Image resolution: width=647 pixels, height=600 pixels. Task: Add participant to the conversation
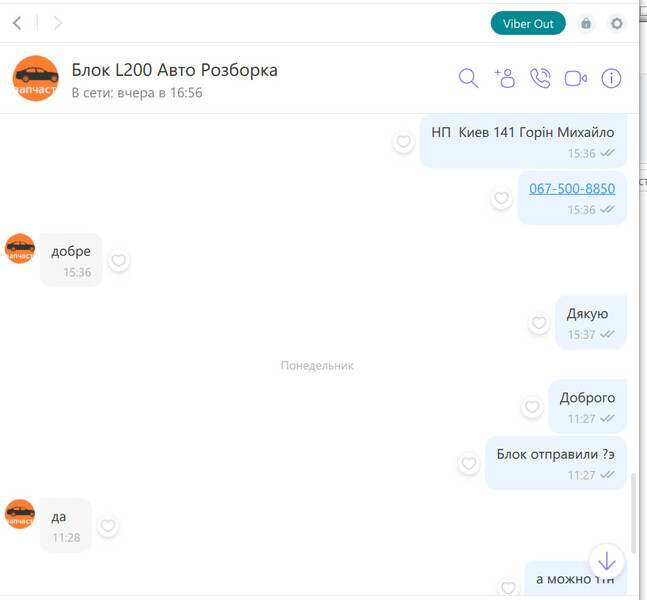click(504, 78)
